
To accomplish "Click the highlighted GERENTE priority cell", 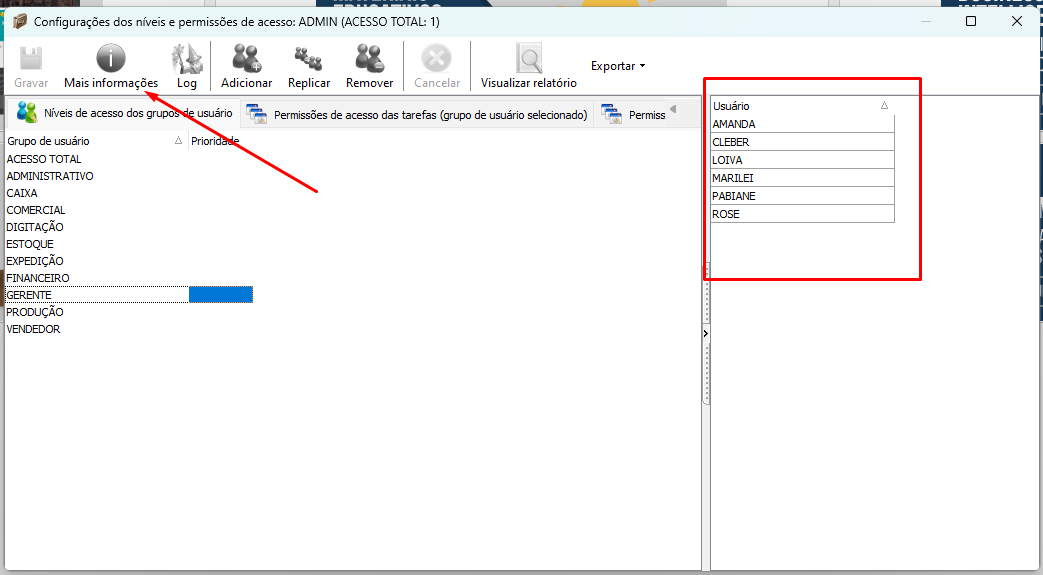I will pos(221,295).
